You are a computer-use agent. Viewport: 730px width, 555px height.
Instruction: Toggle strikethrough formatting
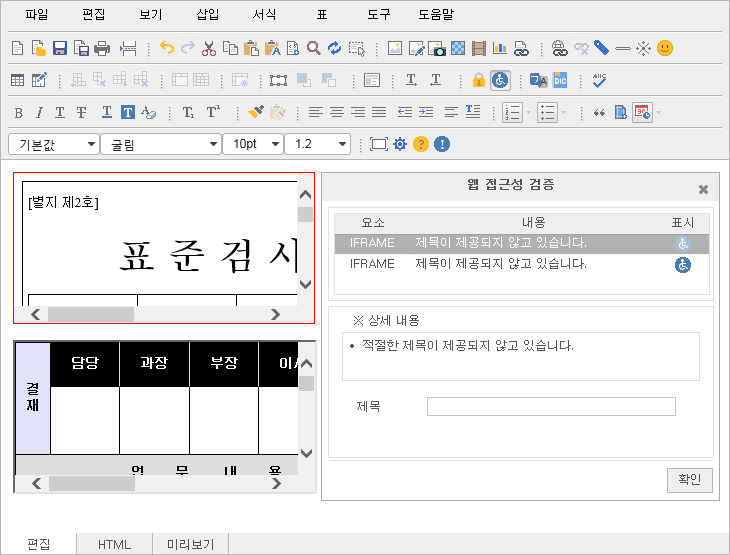pos(81,112)
